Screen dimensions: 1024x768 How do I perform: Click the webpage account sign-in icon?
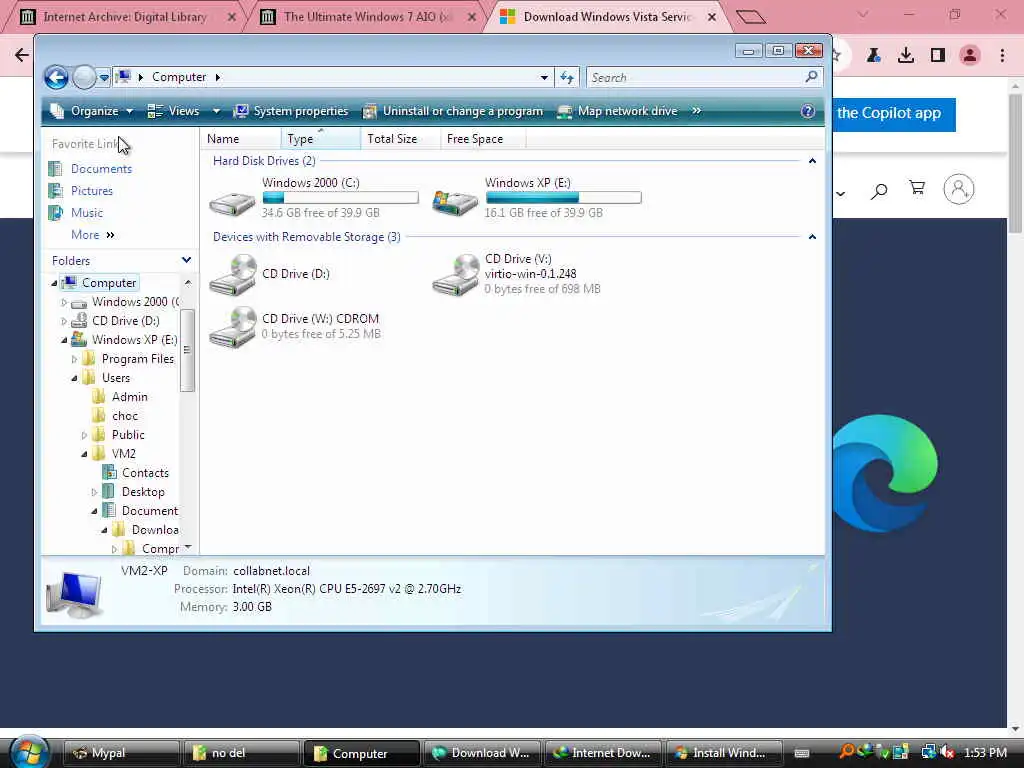point(959,189)
